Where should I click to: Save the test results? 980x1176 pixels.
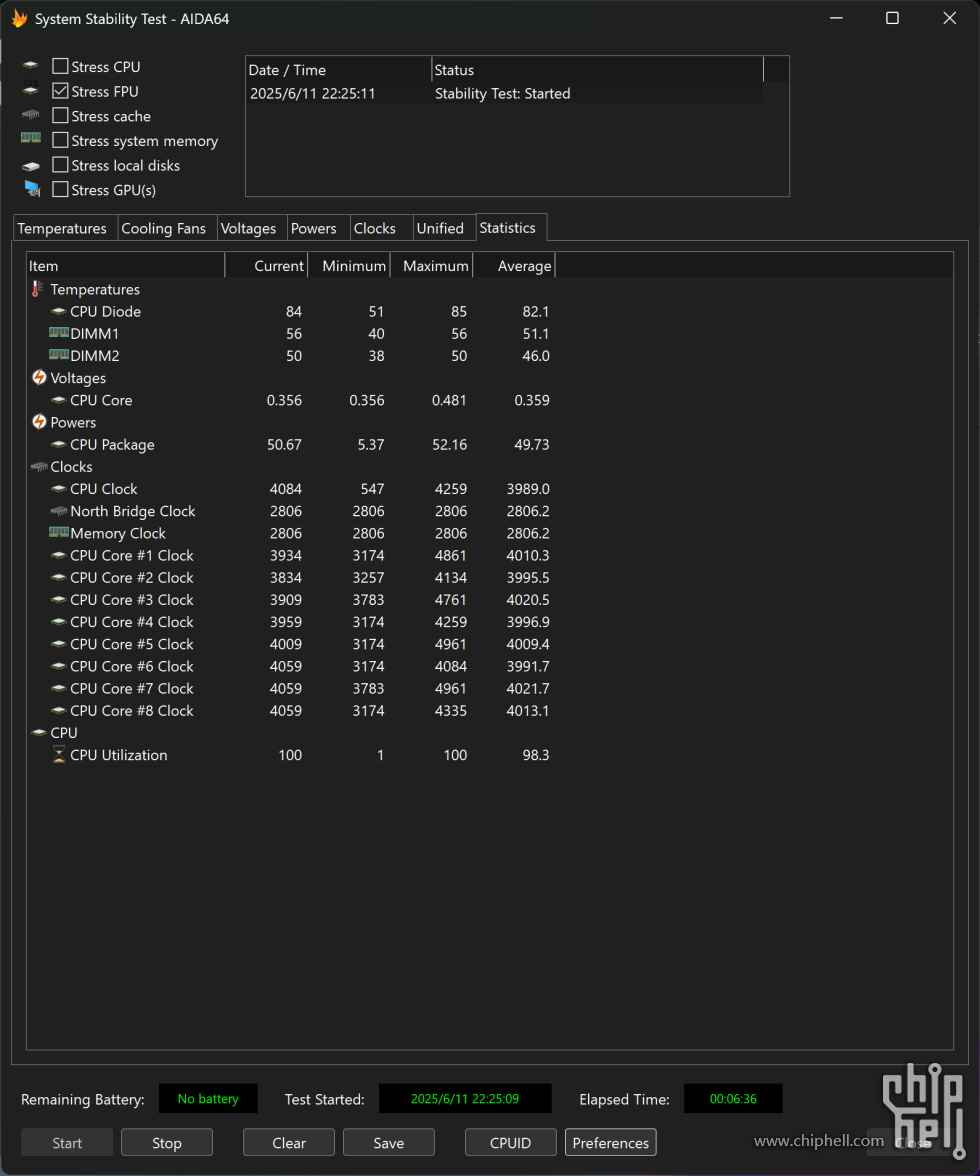388,1142
